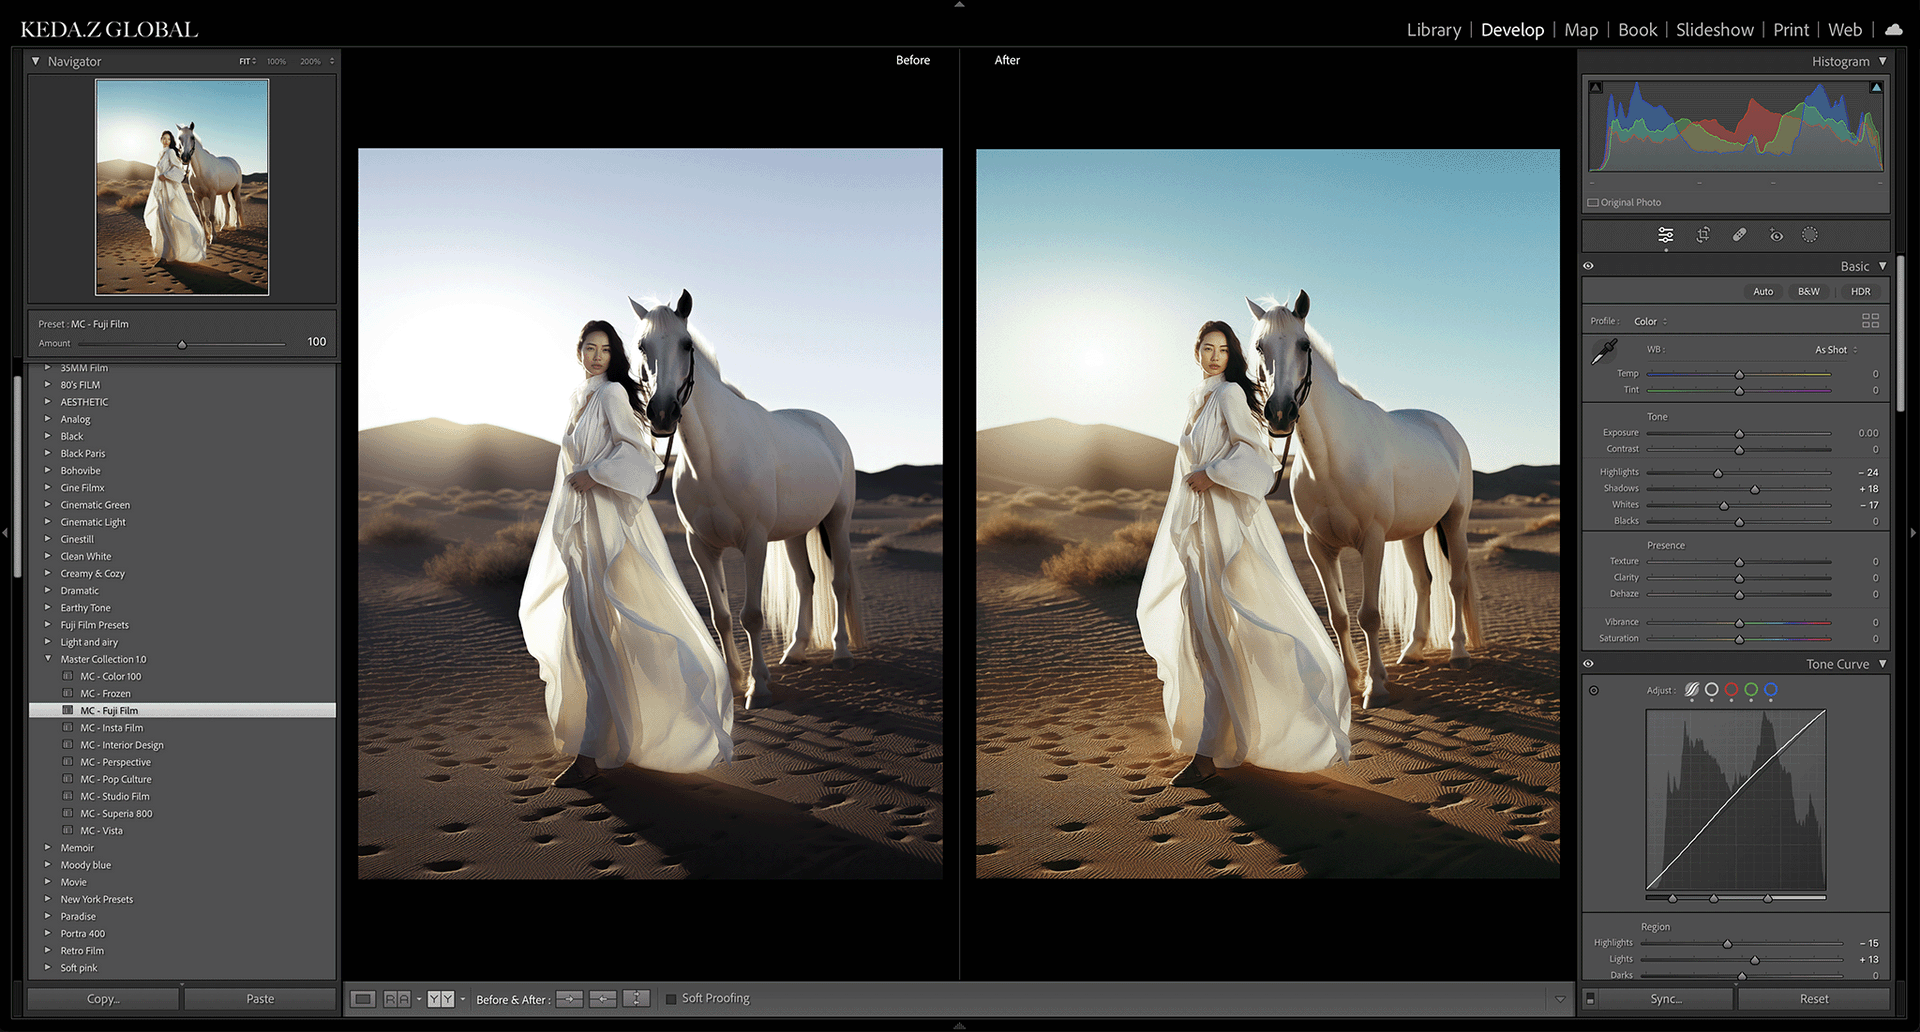Image resolution: width=1920 pixels, height=1032 pixels.
Task: Switch to the Library module
Action: (x=1433, y=30)
